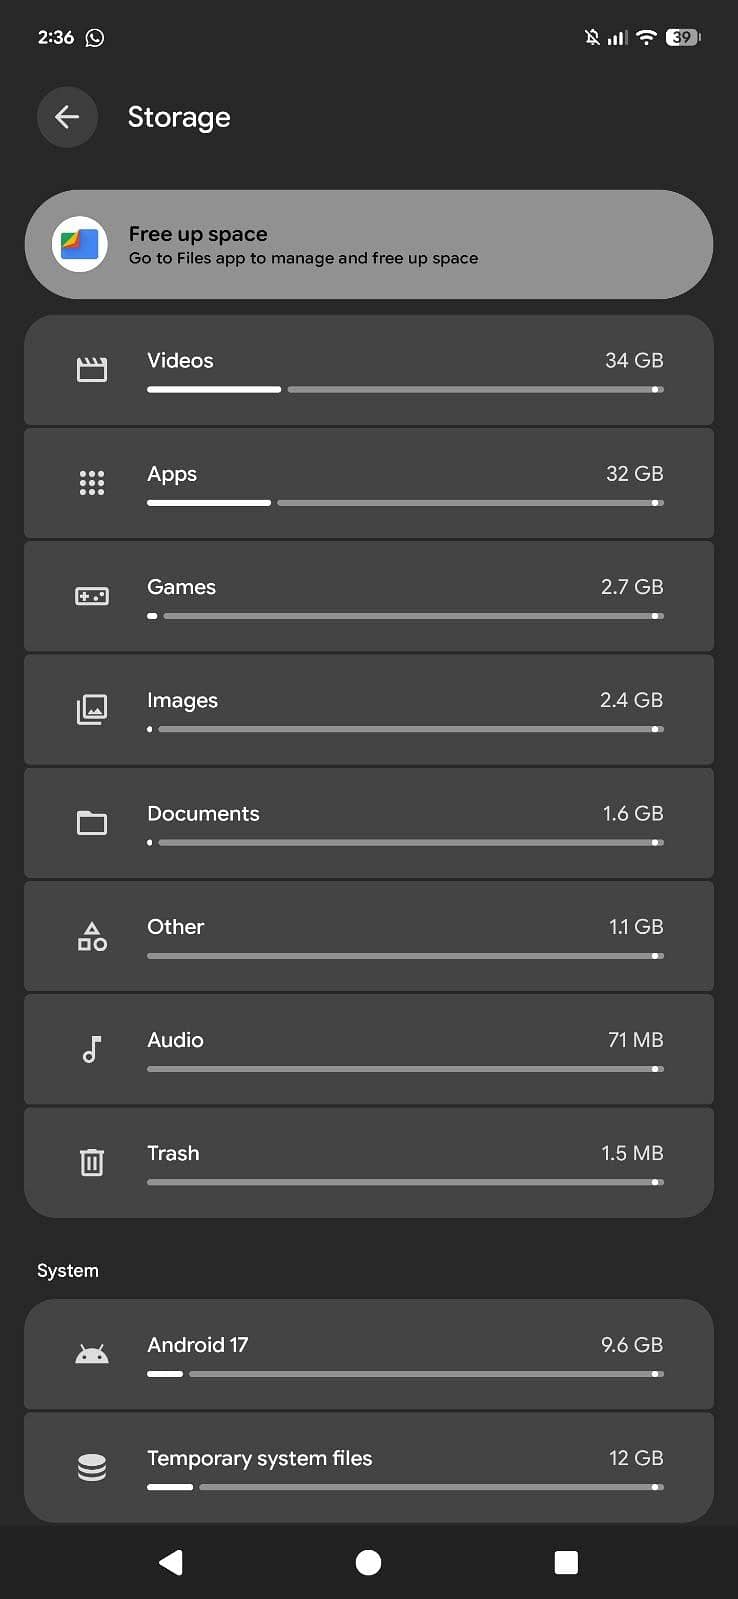Tap the Storage page title
738x1599 pixels.
tap(179, 117)
